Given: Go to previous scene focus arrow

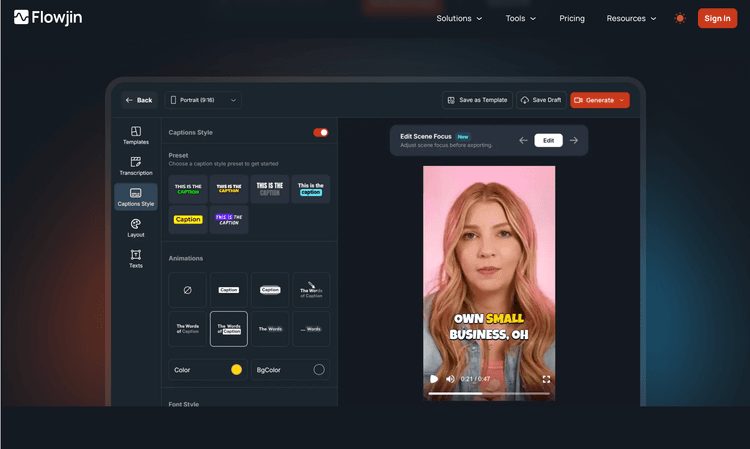Looking at the screenshot, I should click(523, 141).
